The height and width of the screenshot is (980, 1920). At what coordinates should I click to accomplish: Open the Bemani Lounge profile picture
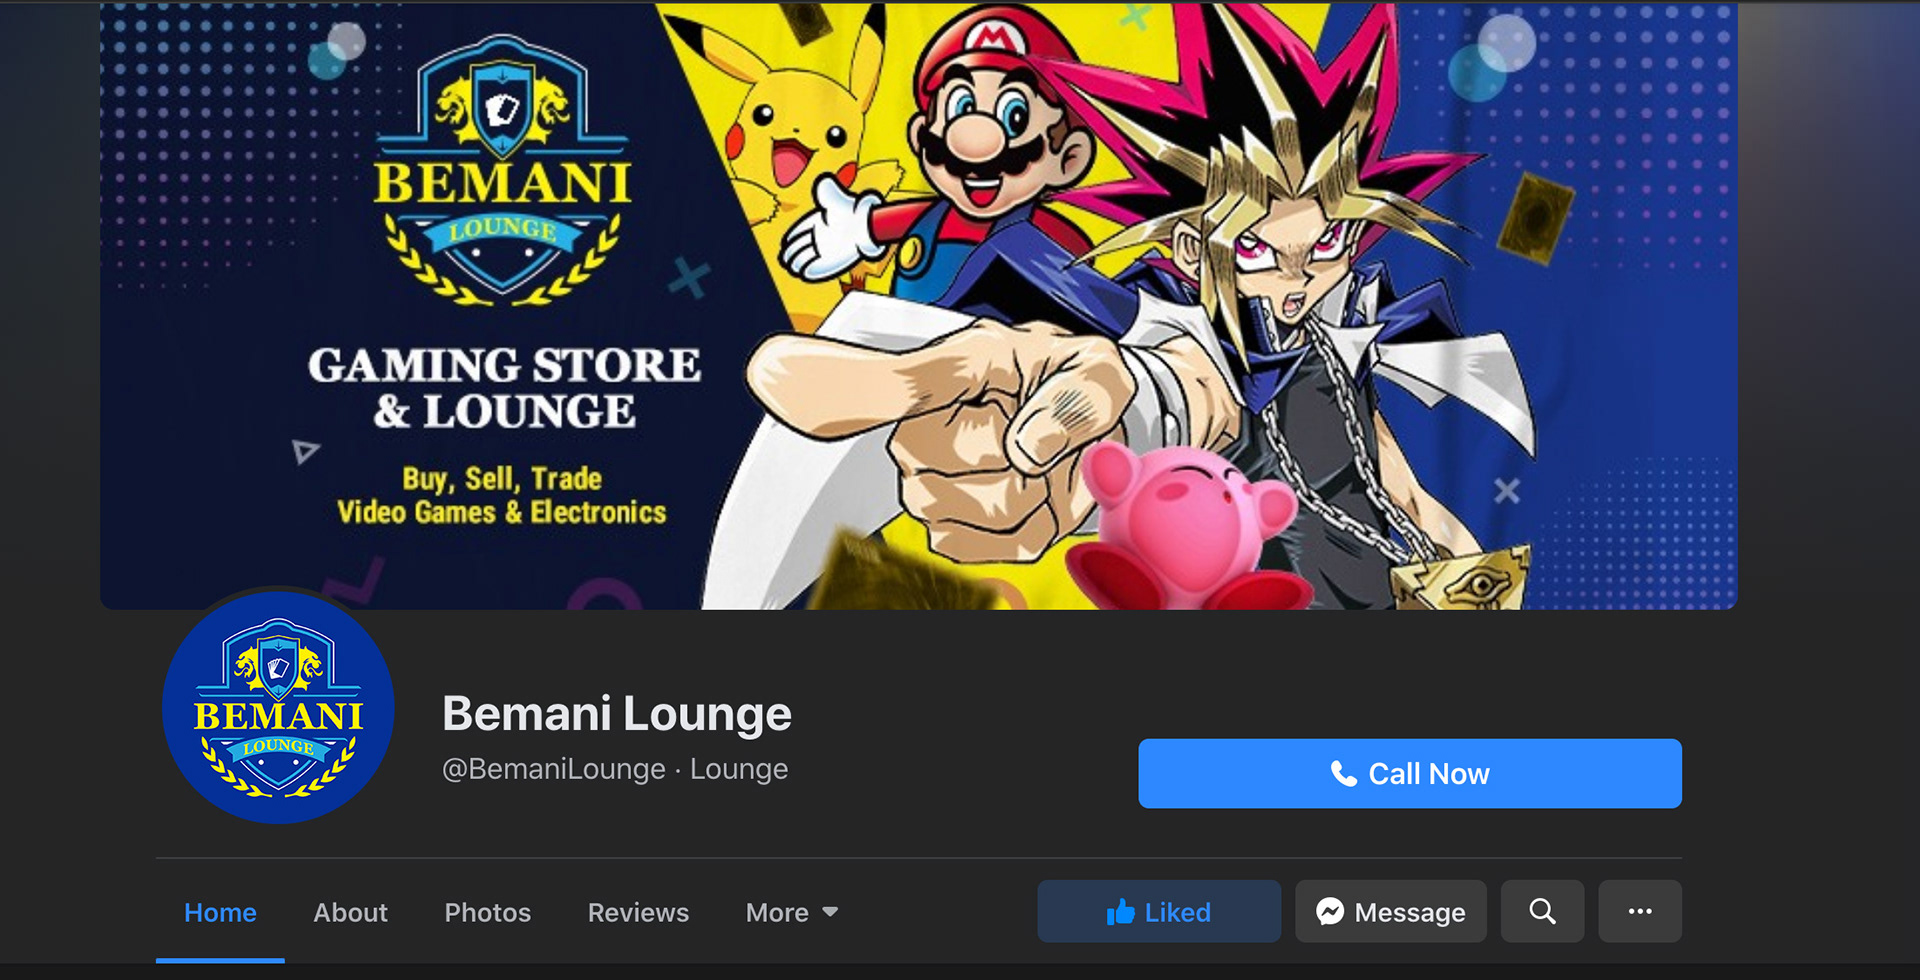click(278, 707)
